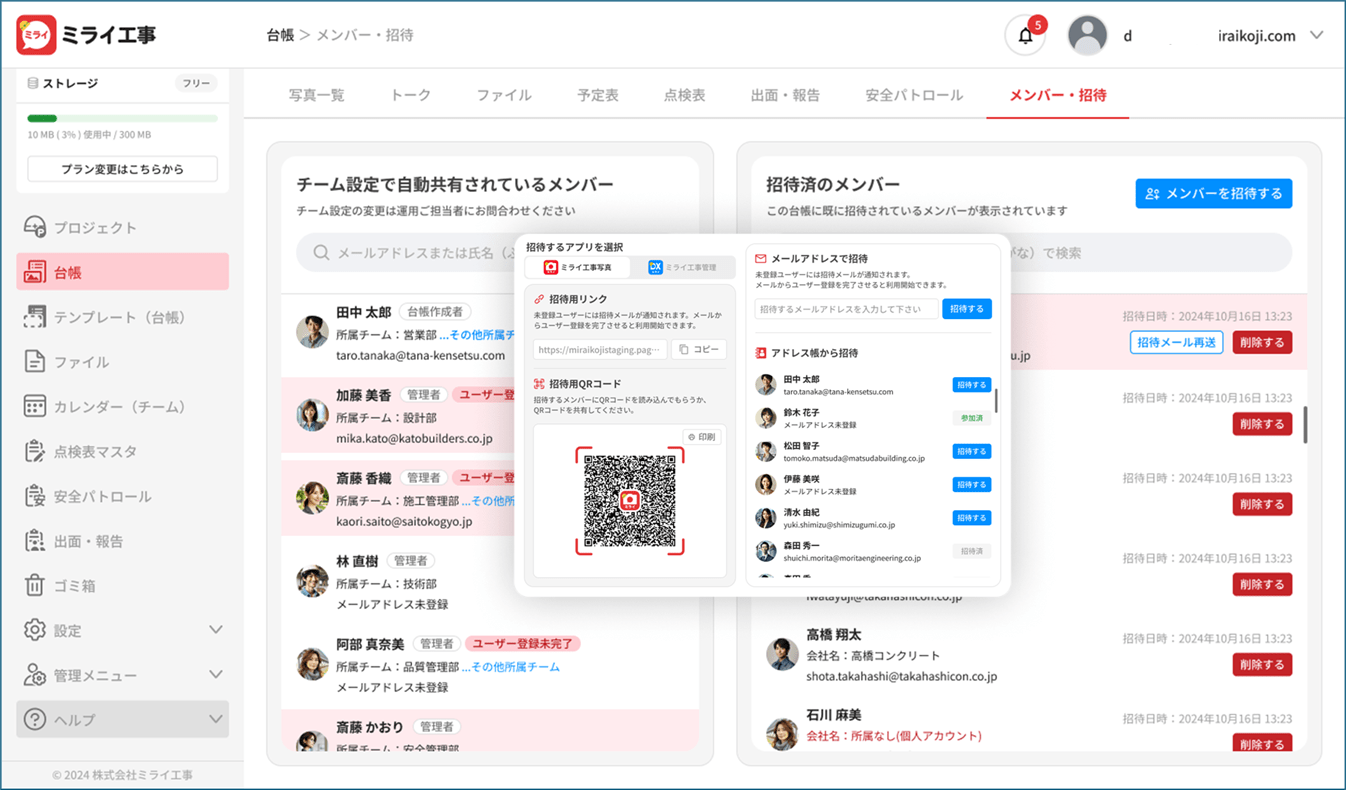The image size is (1346, 790).
Task: Switch to the 出面・報告 tab
Action: click(785, 95)
